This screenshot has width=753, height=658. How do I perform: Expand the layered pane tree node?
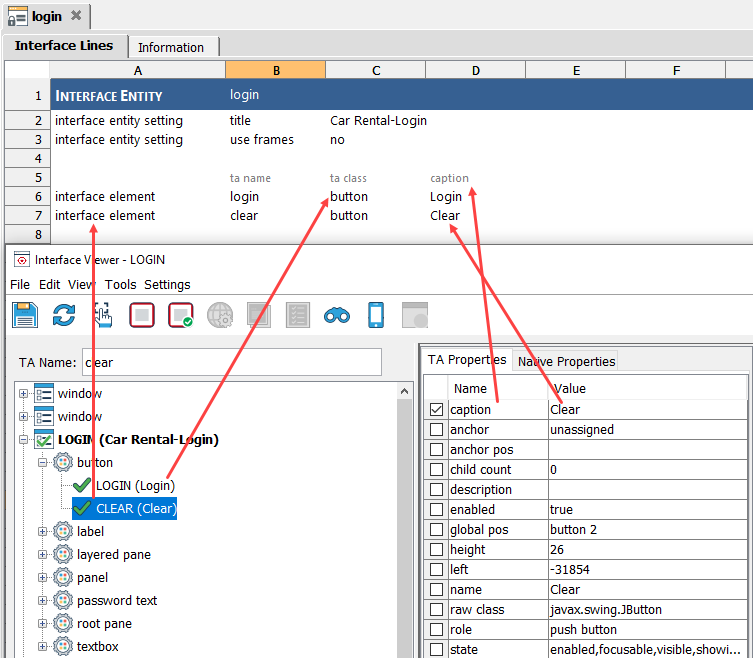tap(42, 554)
